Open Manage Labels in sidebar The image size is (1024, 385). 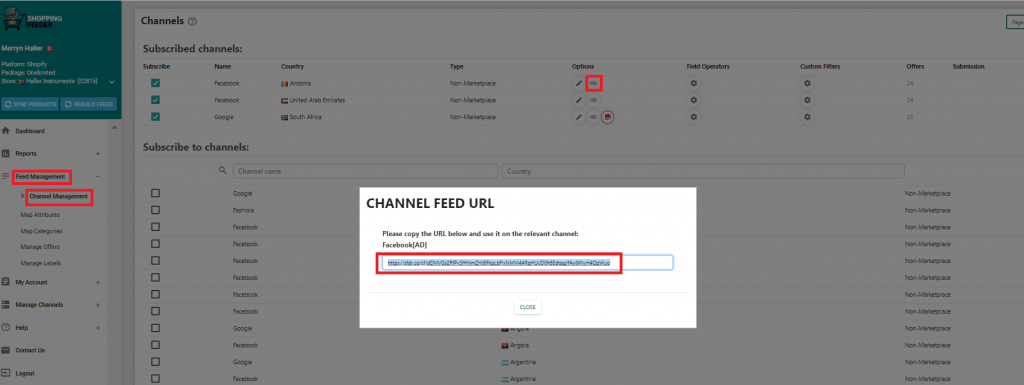point(39,263)
